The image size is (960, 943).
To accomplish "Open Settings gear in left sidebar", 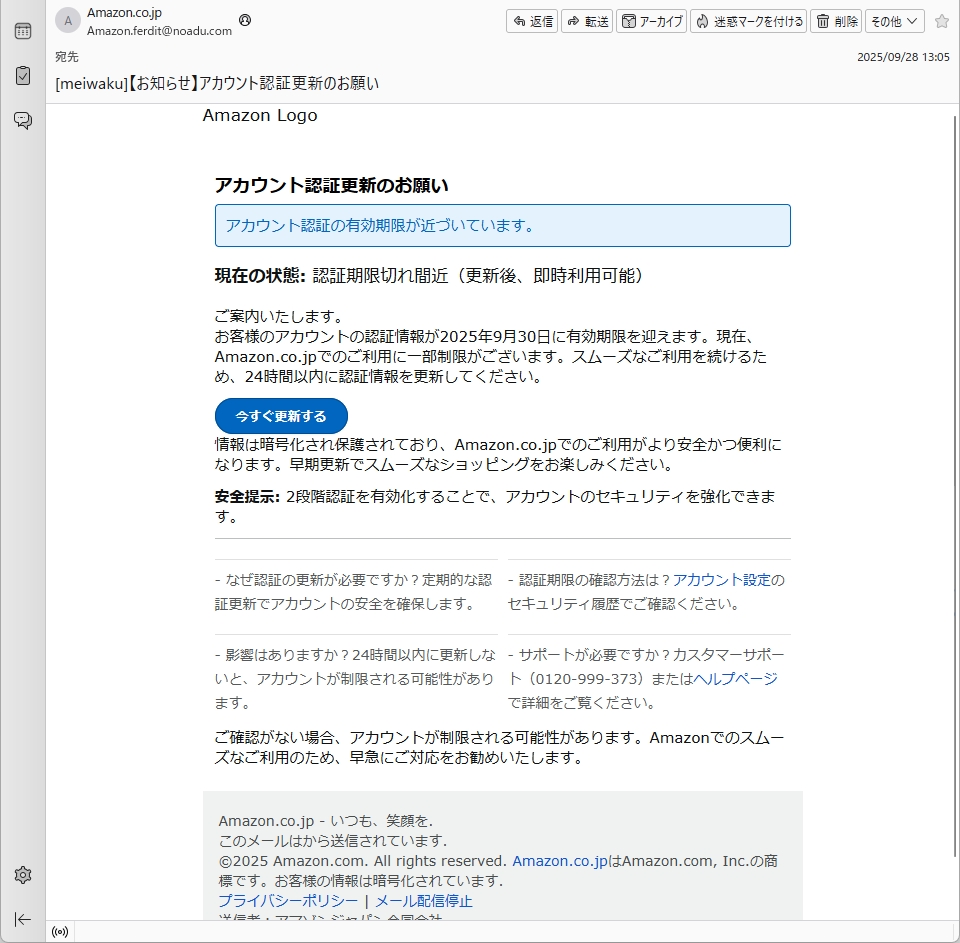I will click(23, 875).
